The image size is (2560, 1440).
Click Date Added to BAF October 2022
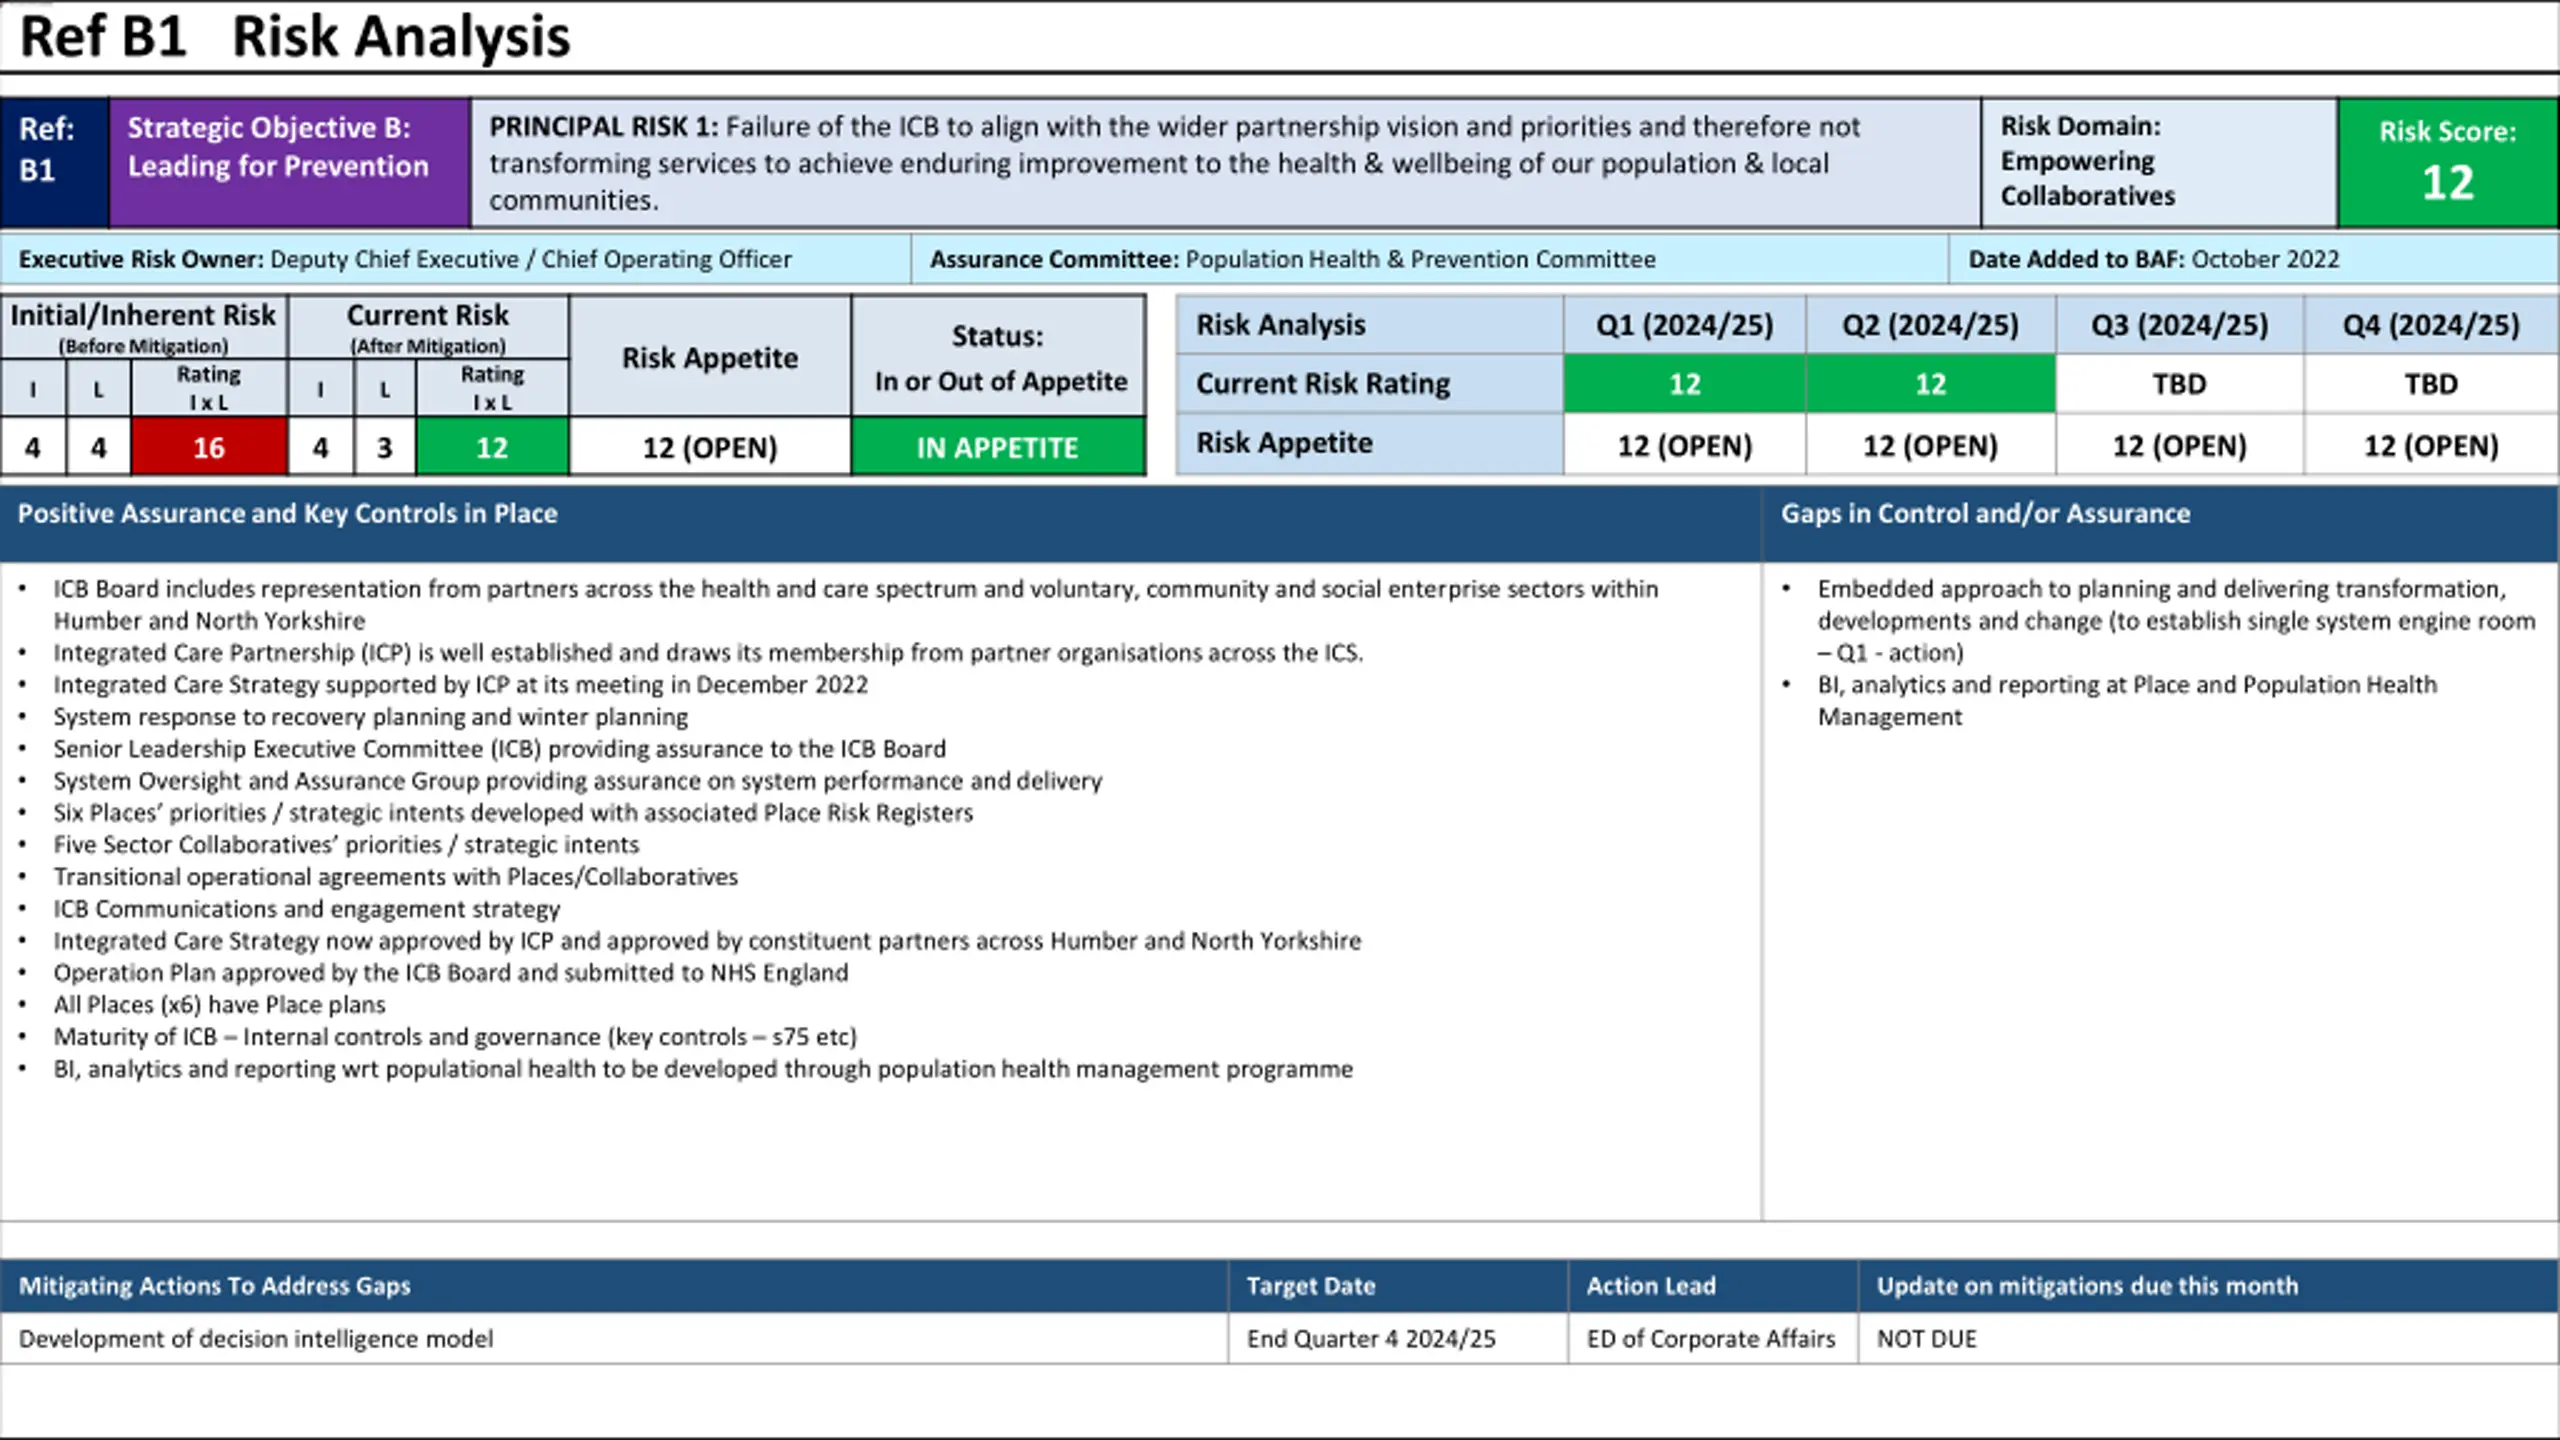click(2153, 260)
